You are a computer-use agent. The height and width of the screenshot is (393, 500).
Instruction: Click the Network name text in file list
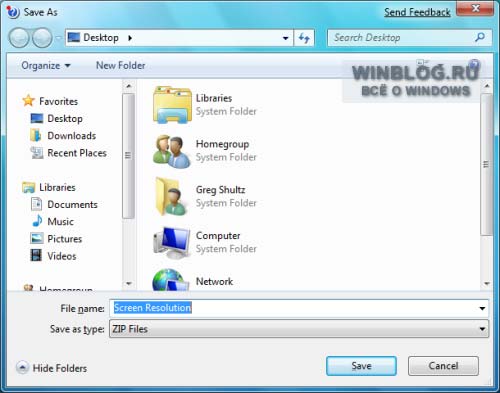pos(214,281)
